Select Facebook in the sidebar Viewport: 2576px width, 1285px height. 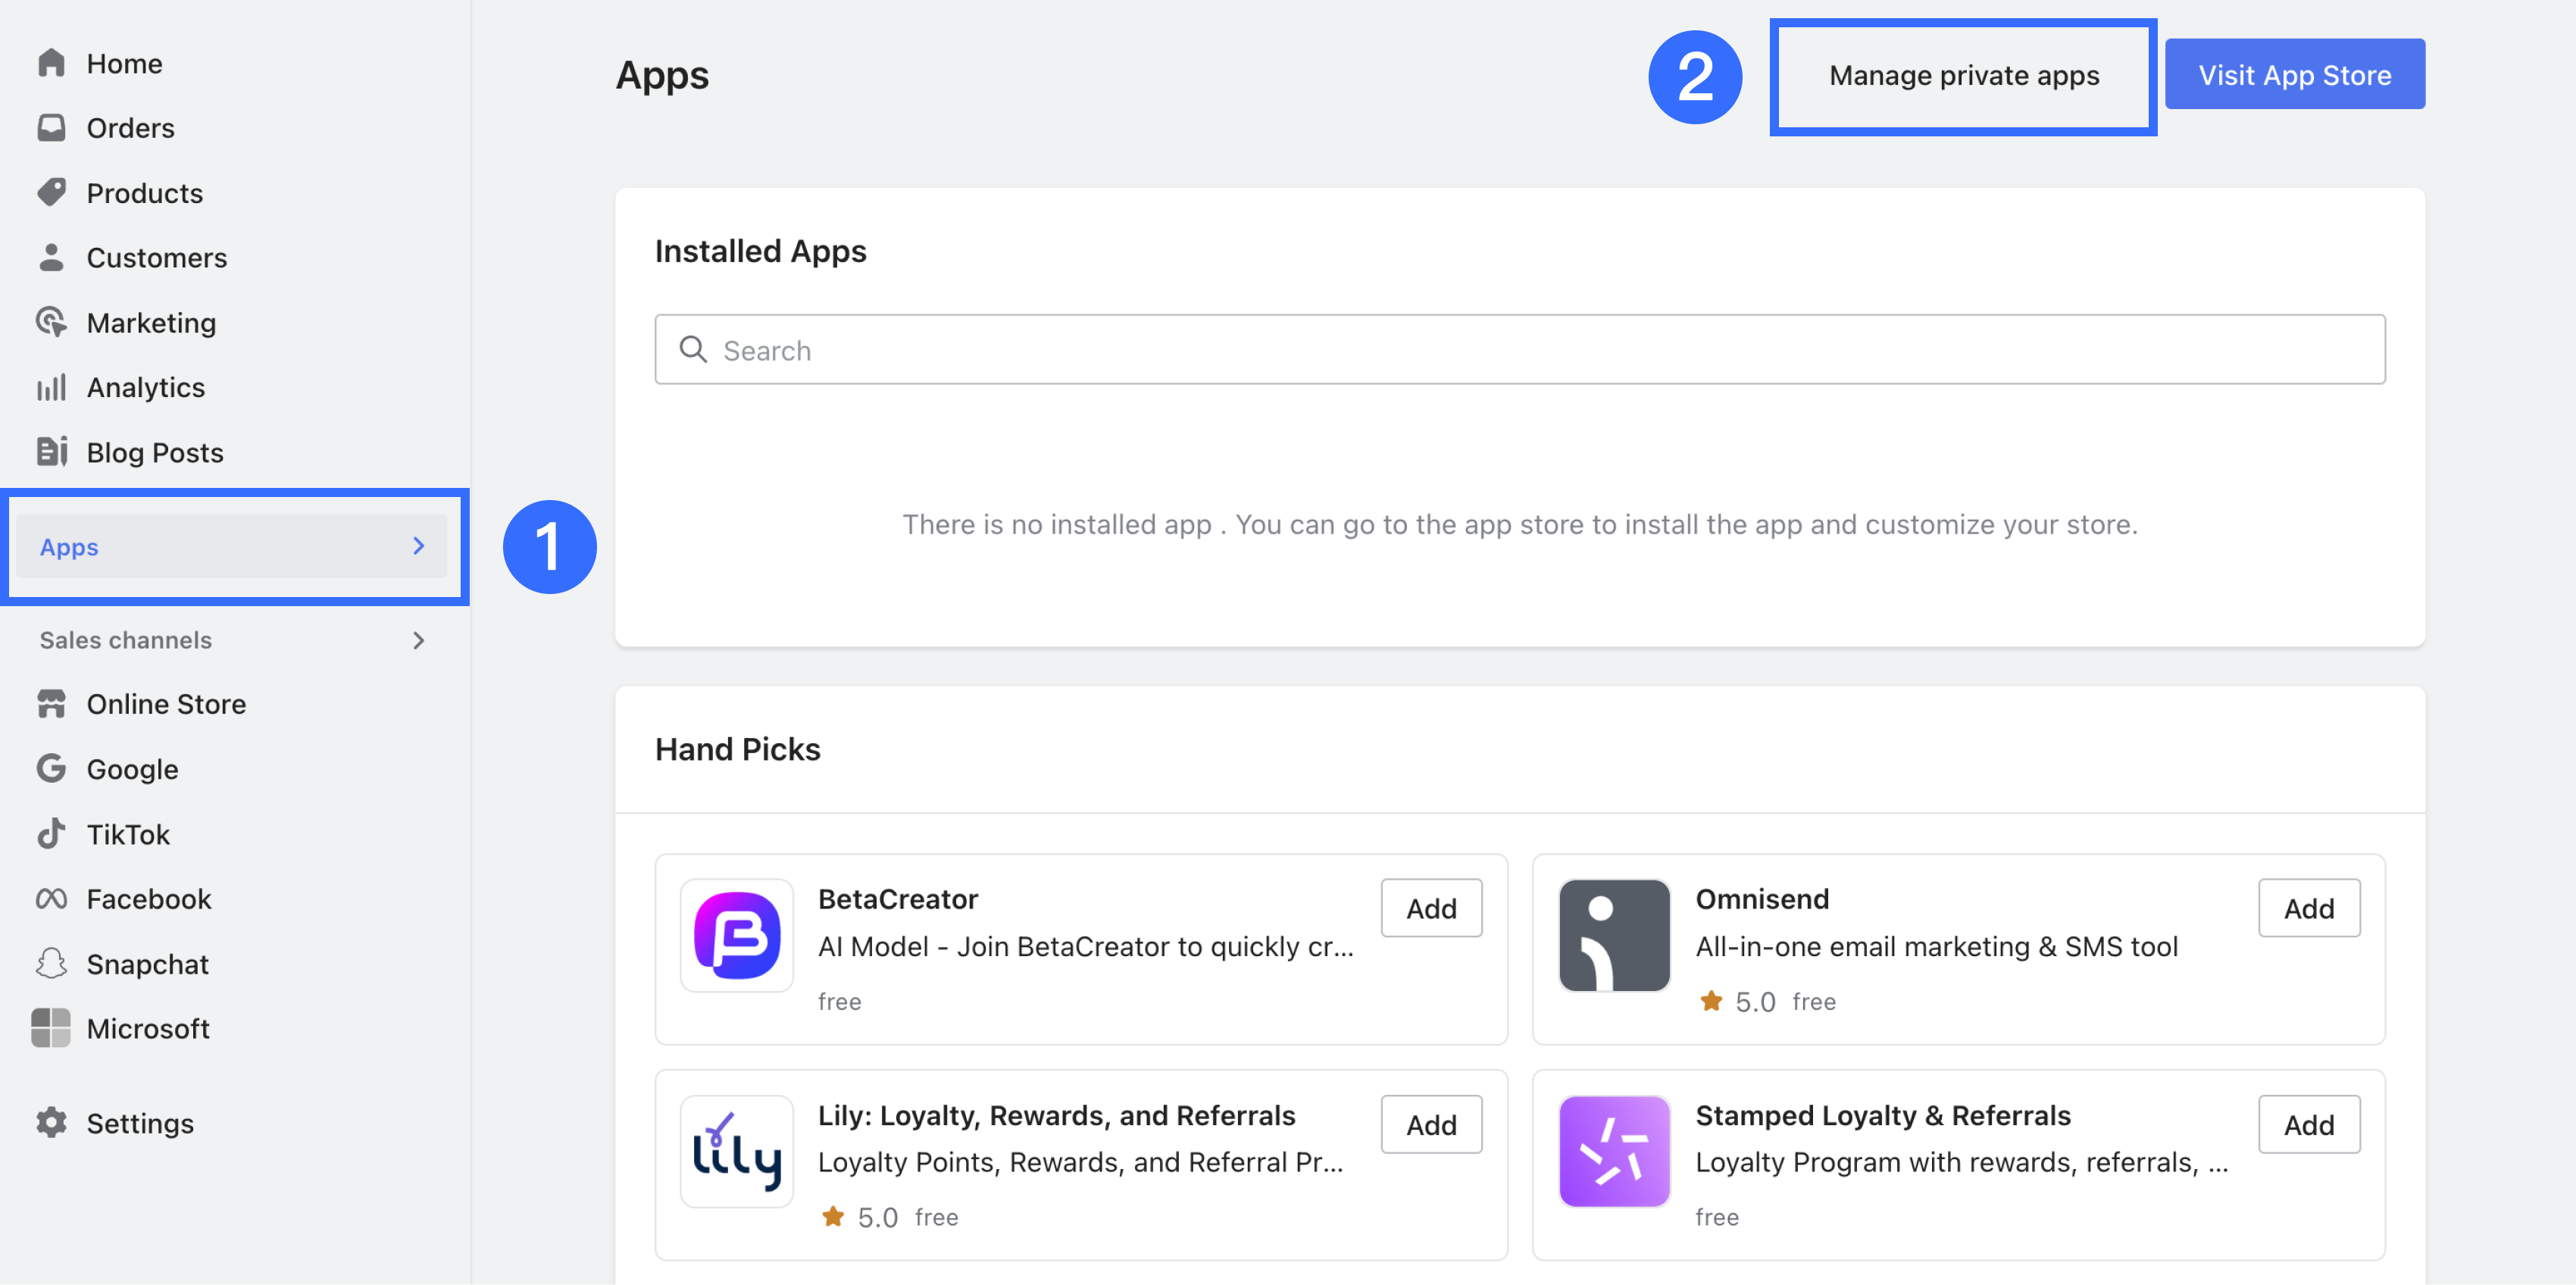[148, 899]
